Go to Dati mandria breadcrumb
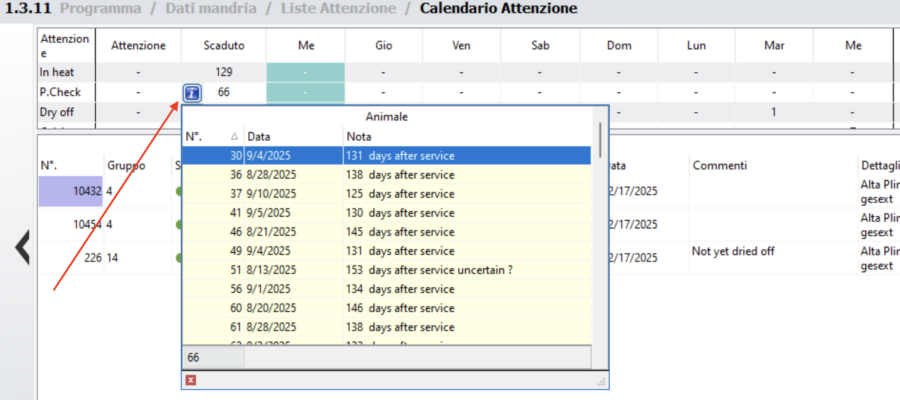Screen dimensions: 900x400 [x=210, y=10]
